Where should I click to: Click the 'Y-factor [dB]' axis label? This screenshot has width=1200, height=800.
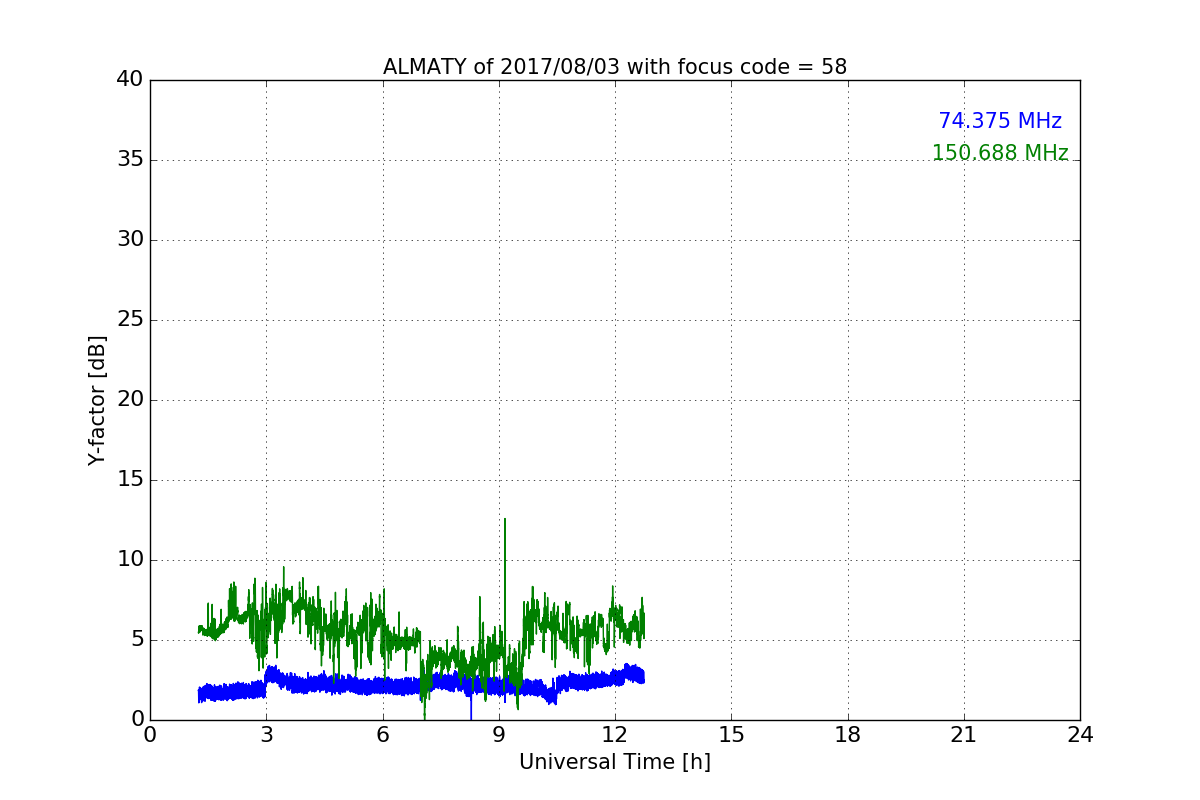[x=97, y=400]
